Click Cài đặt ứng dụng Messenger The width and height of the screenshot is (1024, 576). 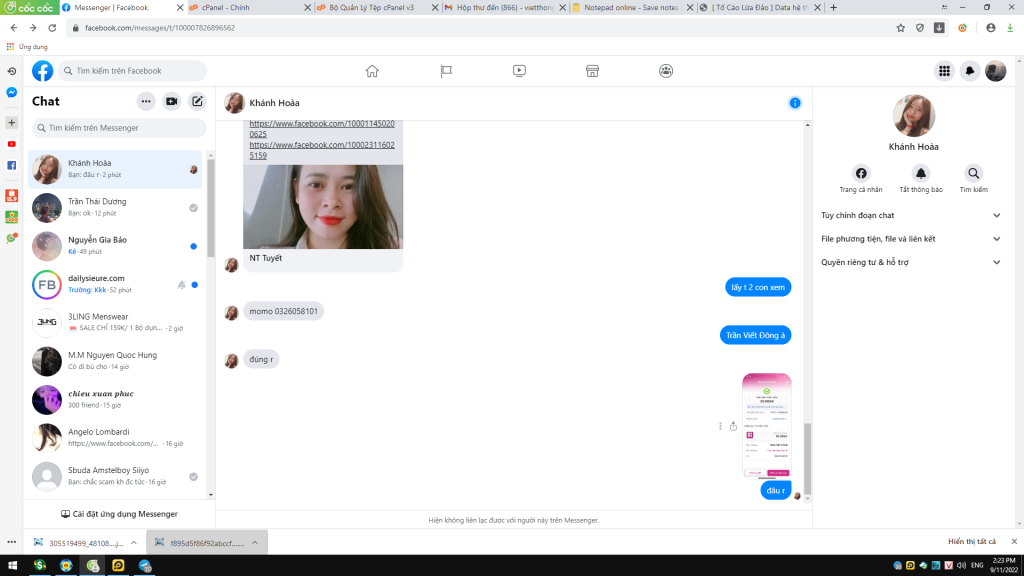[119, 514]
